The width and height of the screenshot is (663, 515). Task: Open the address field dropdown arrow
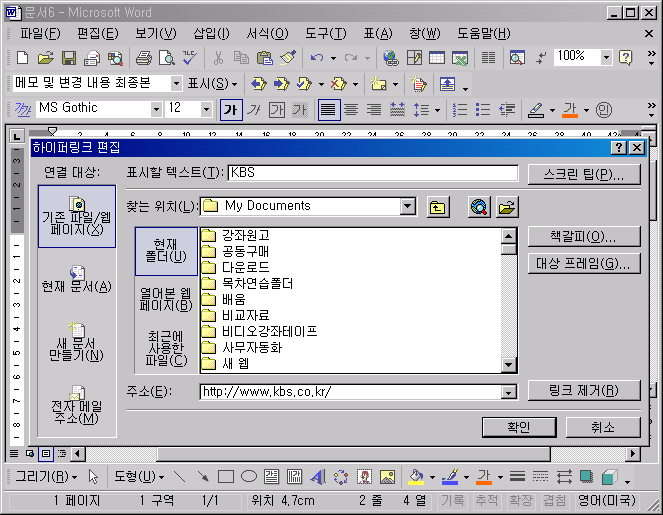(x=509, y=392)
